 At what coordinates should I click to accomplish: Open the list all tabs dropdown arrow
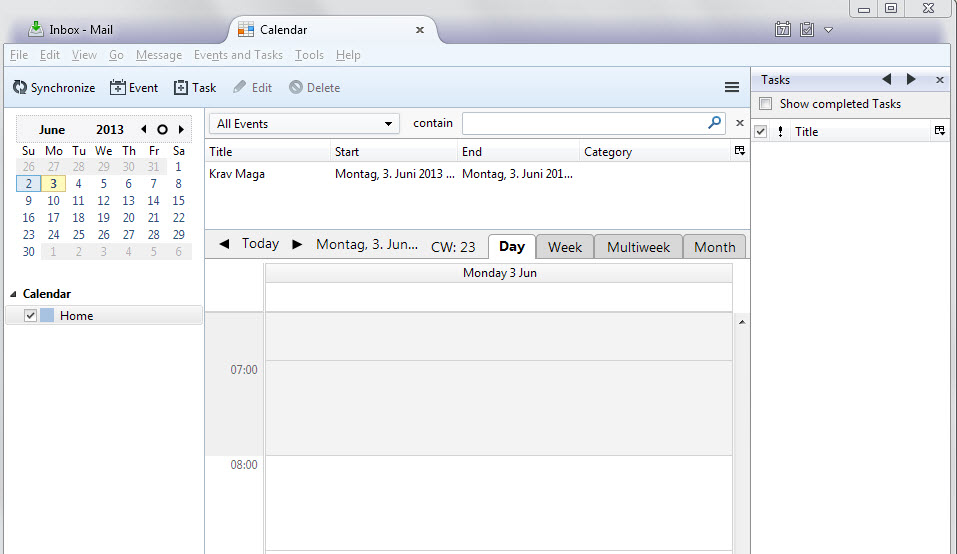click(828, 29)
